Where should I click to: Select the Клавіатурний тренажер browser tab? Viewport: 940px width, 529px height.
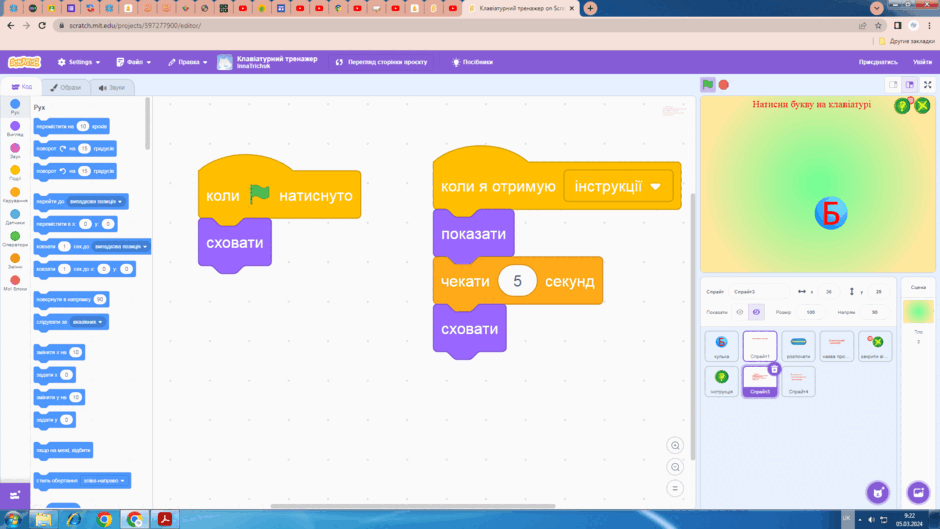[x=521, y=8]
